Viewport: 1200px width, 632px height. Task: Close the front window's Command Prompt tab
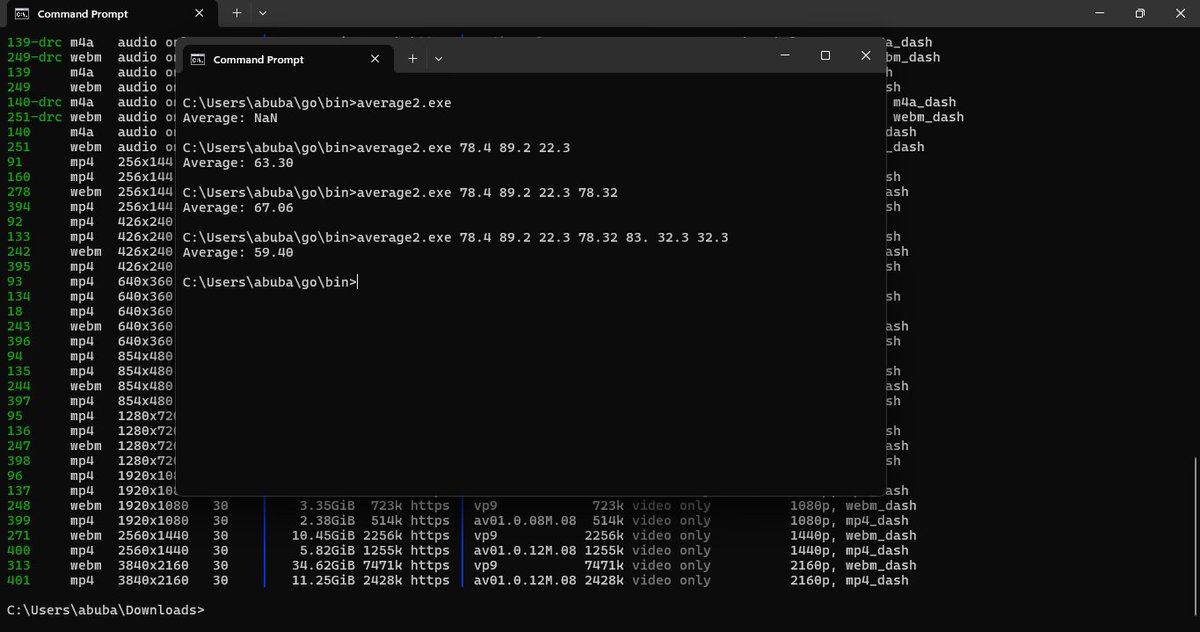point(376,59)
